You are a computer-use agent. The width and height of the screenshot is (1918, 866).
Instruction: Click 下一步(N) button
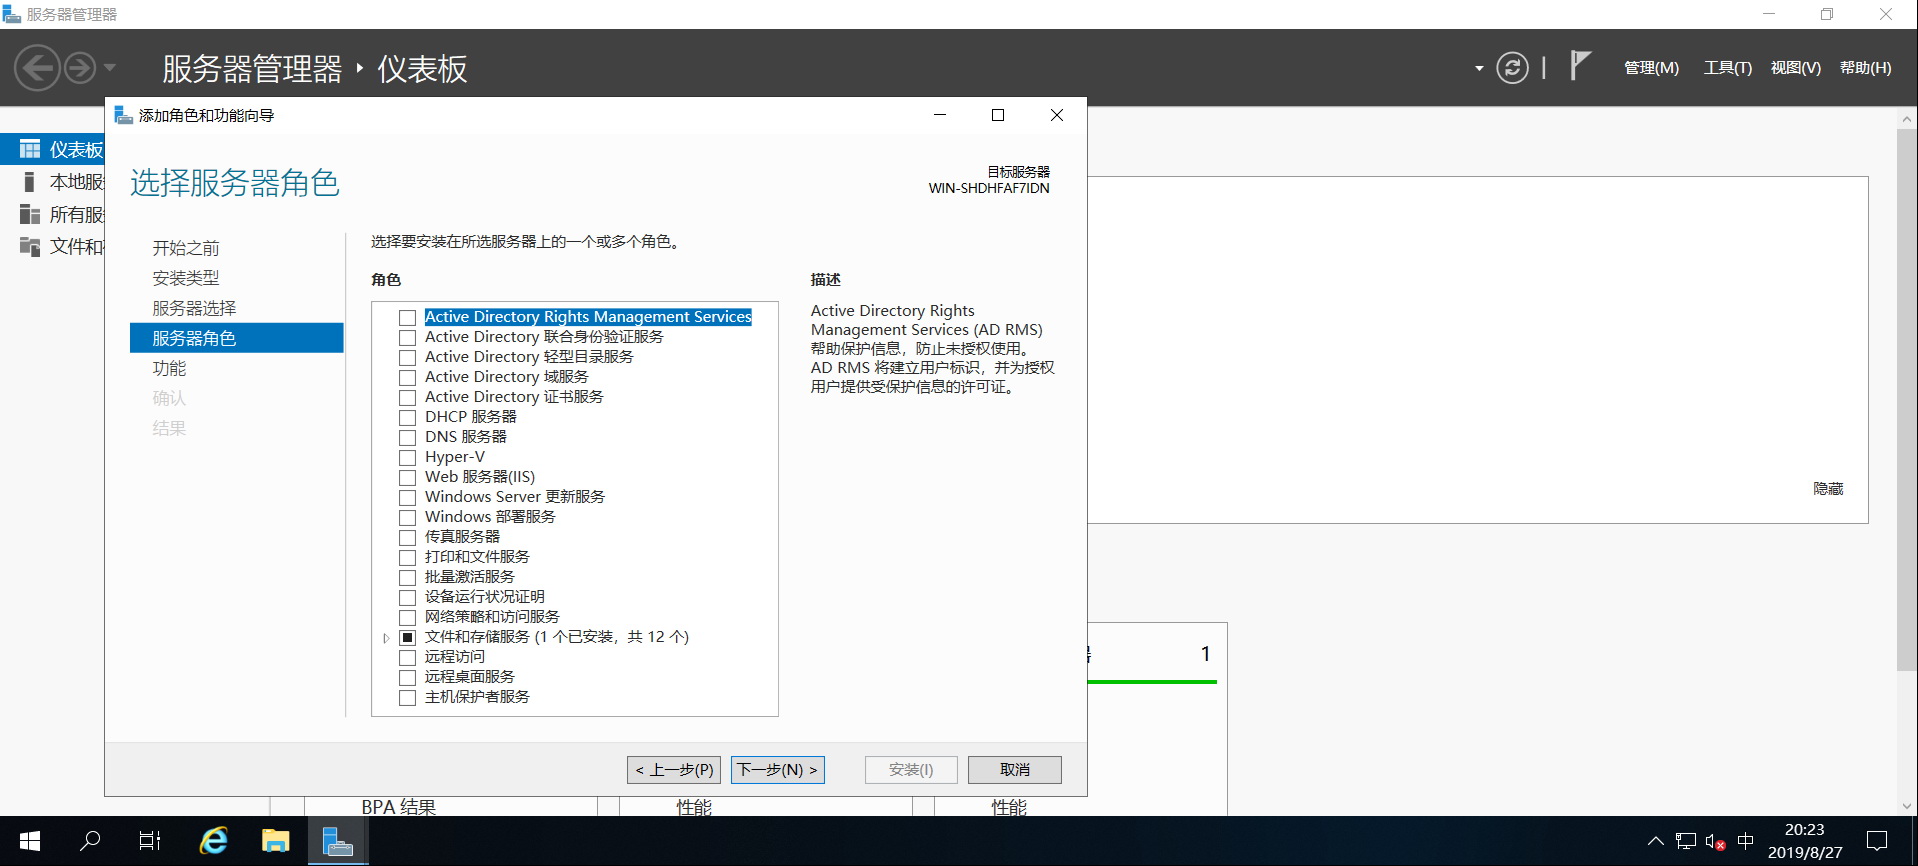(778, 769)
